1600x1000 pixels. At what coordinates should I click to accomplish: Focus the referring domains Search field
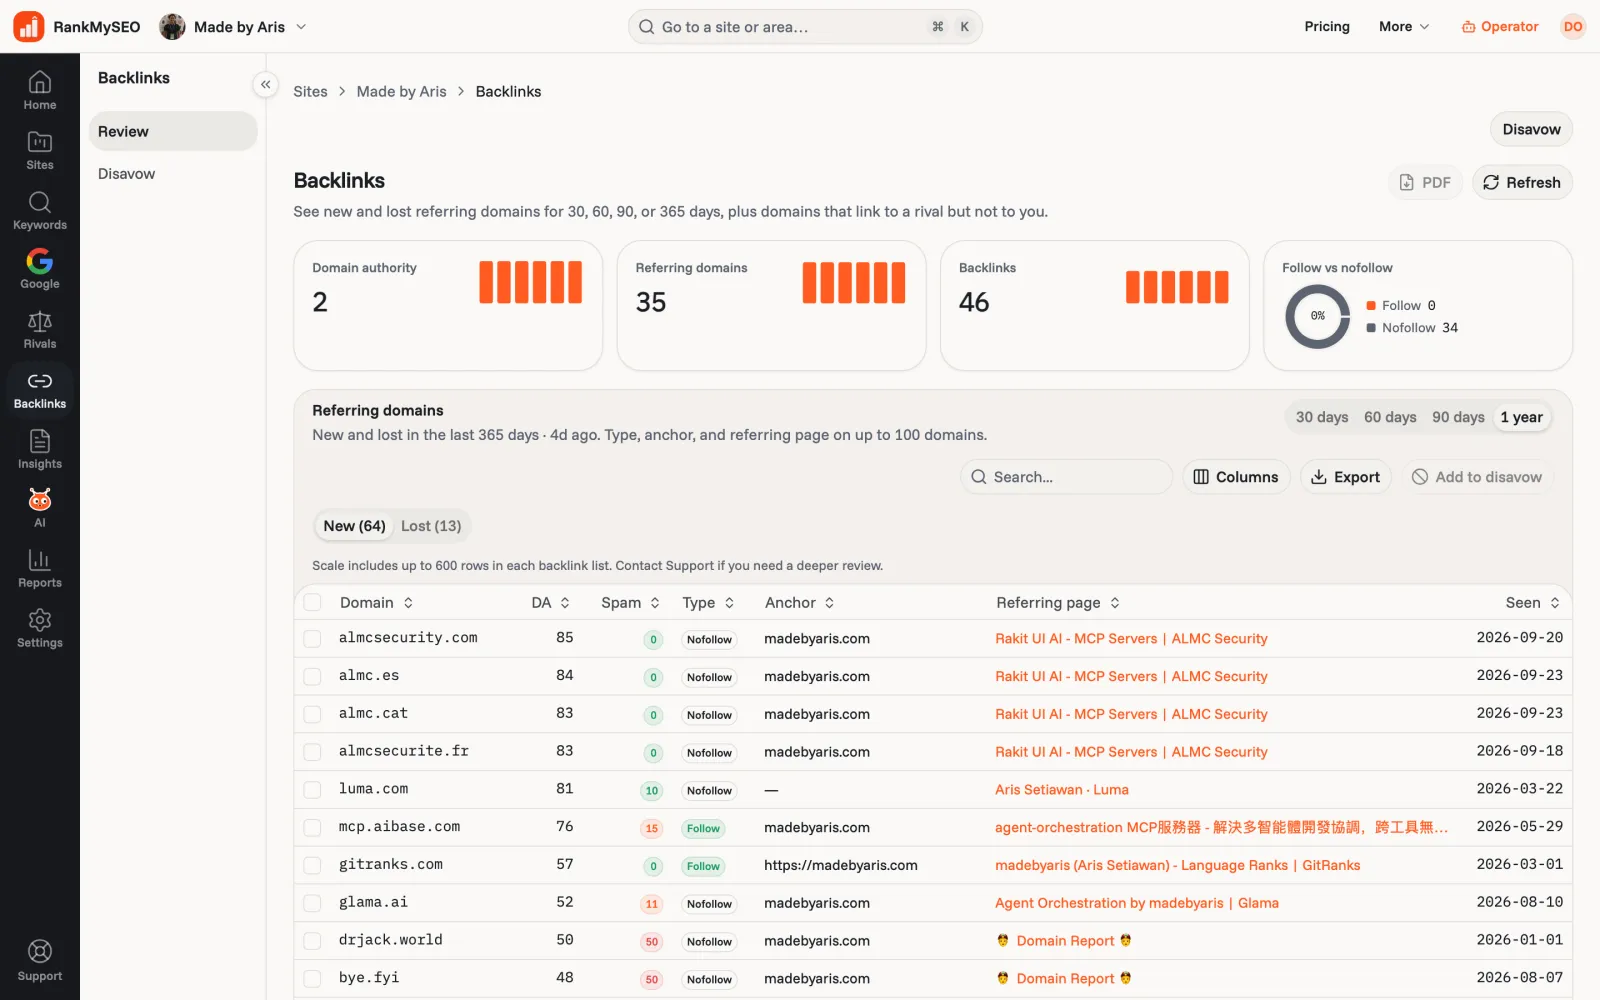pyautogui.click(x=1066, y=477)
